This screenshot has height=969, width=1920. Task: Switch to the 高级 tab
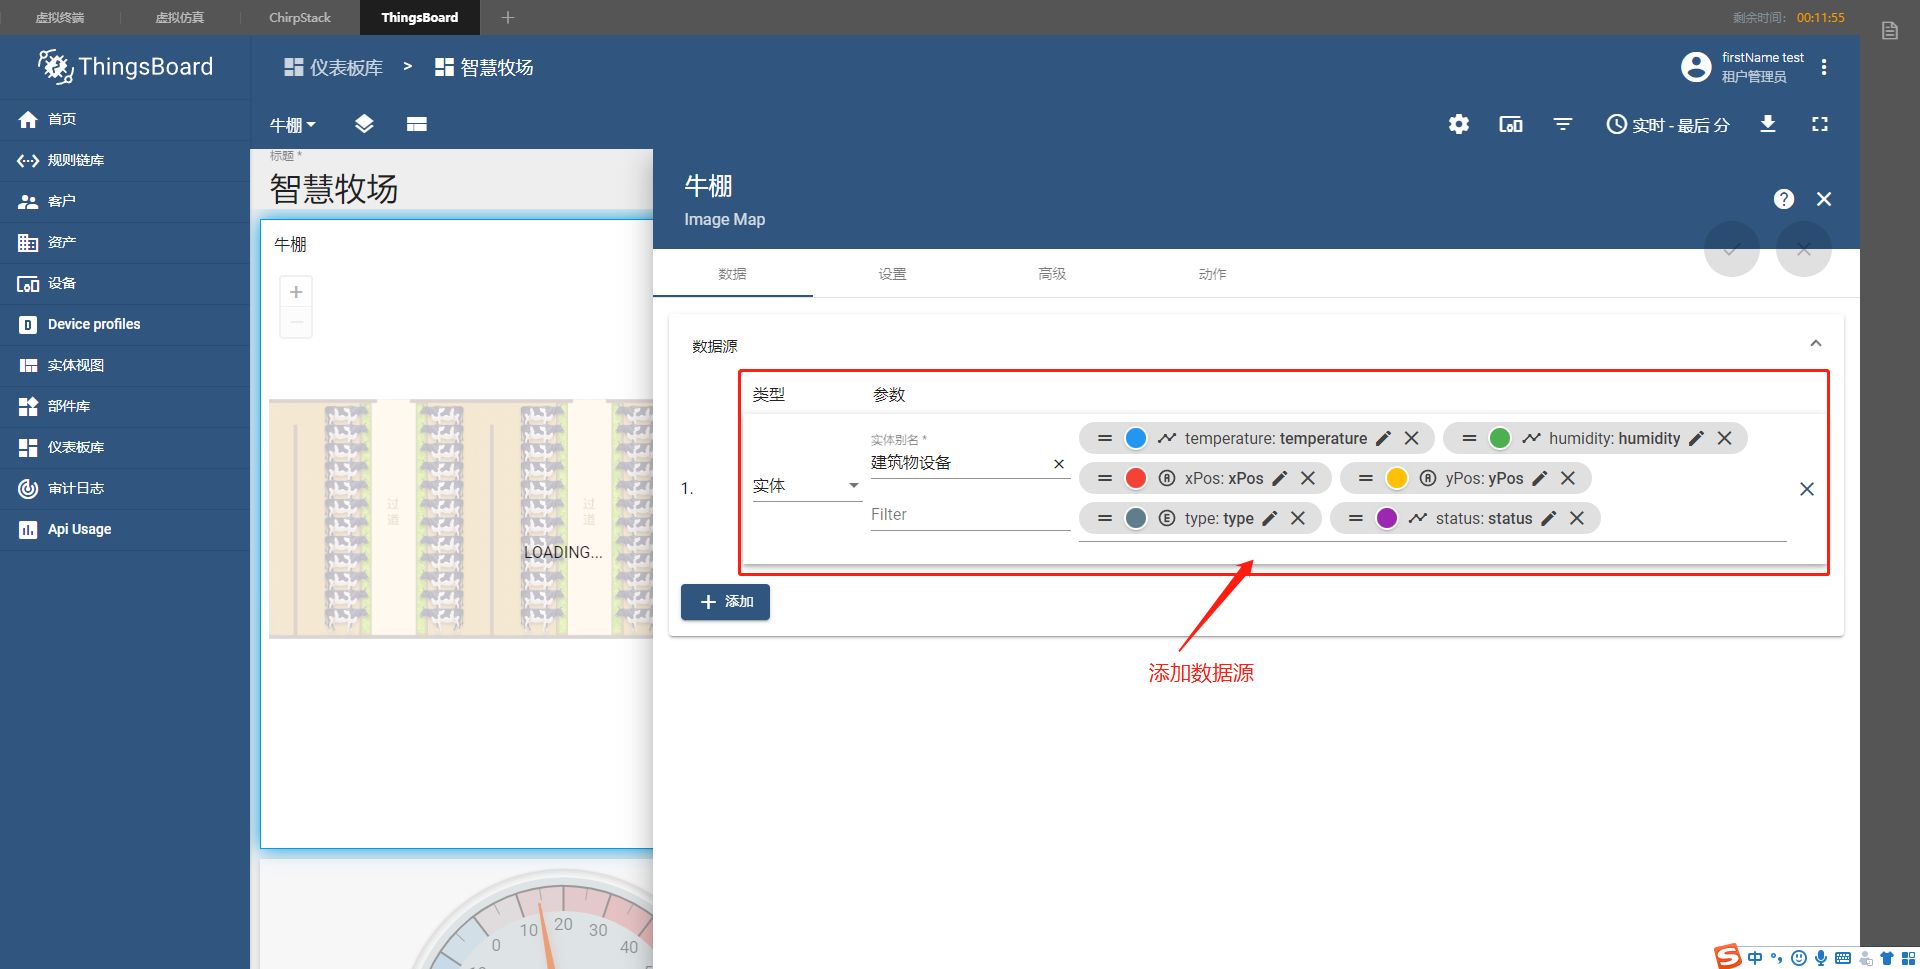click(x=1051, y=273)
